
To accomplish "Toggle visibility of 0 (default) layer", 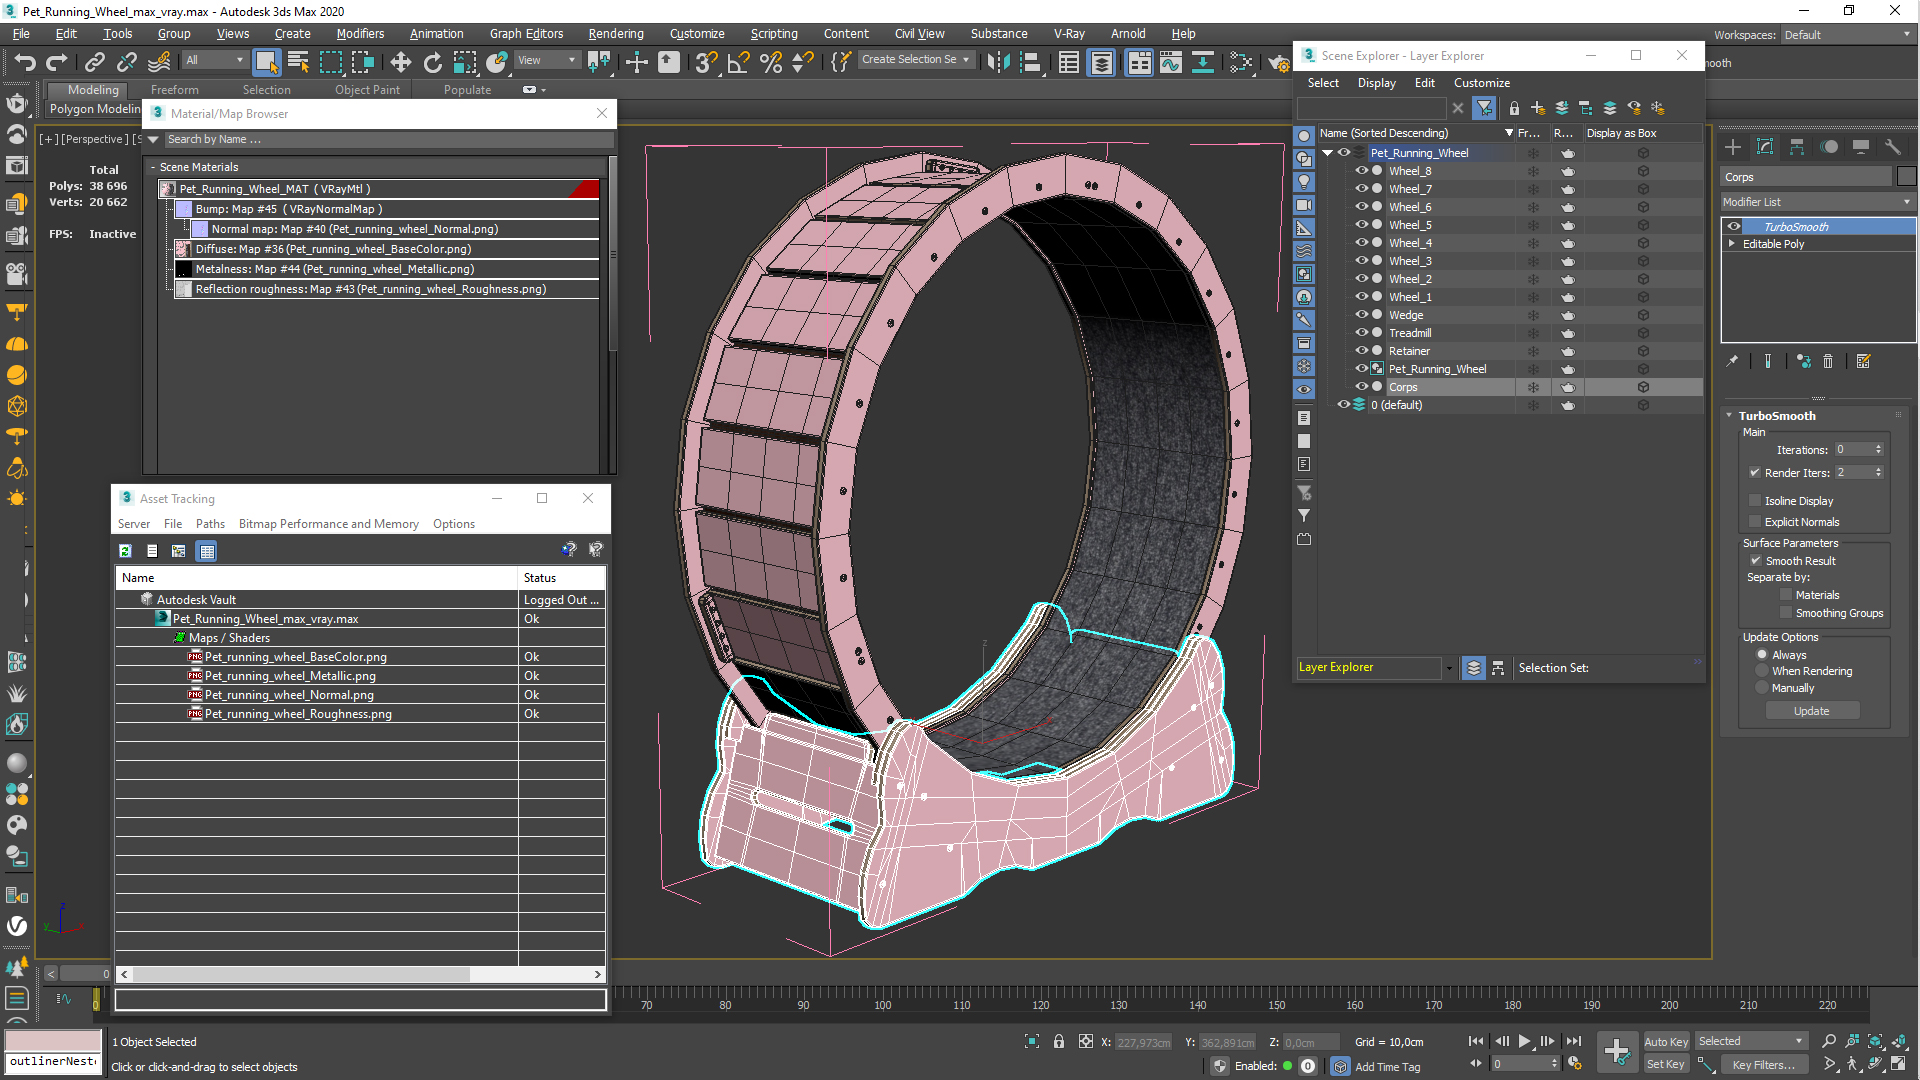I will tap(1343, 405).
